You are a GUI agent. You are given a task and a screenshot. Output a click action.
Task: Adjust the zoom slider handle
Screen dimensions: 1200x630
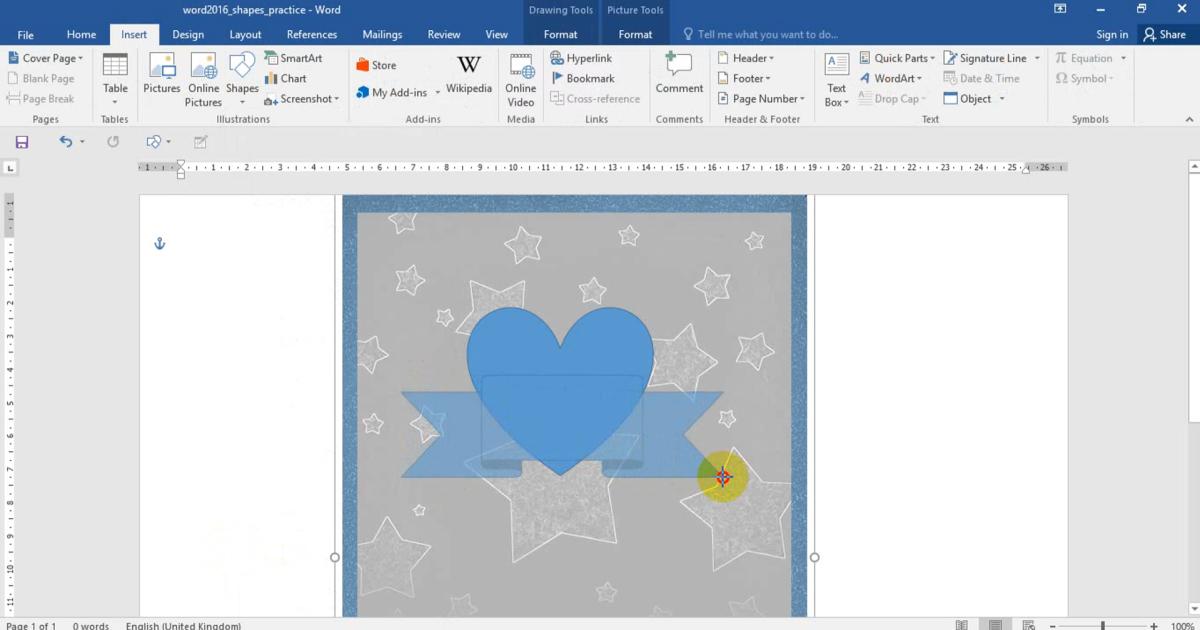[x=1103, y=626]
